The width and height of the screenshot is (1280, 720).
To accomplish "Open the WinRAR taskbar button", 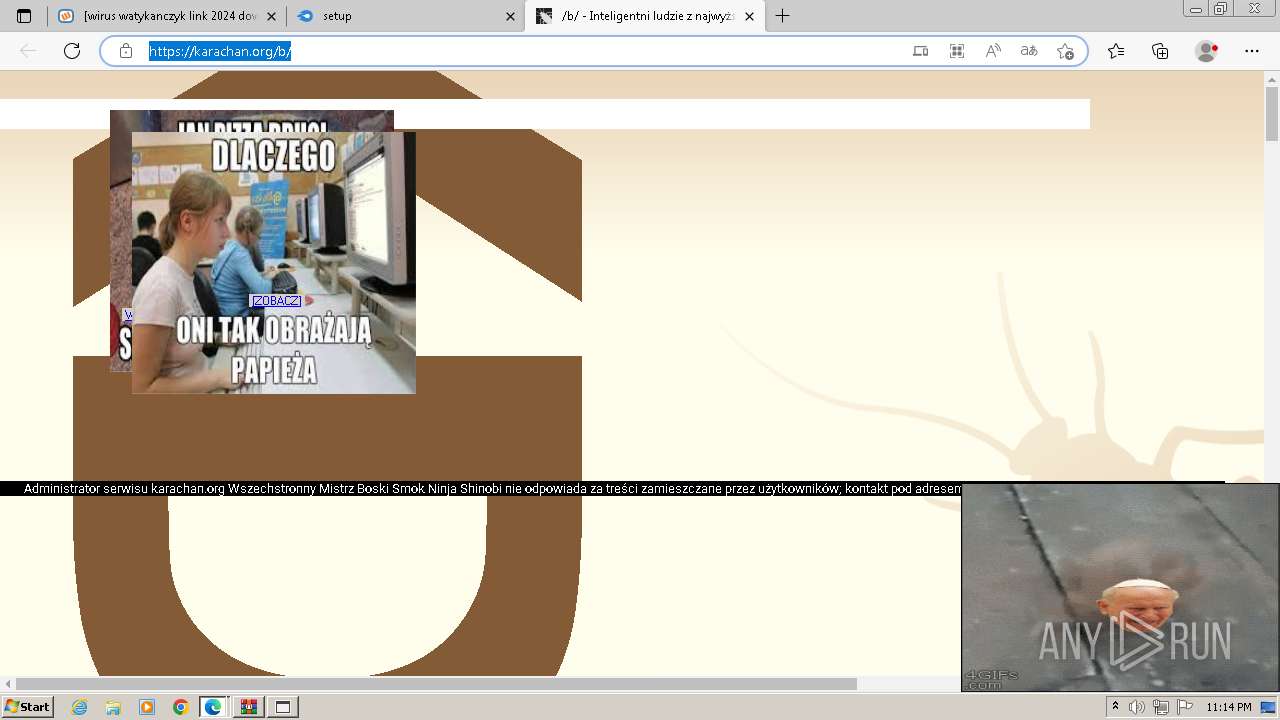I will (249, 707).
